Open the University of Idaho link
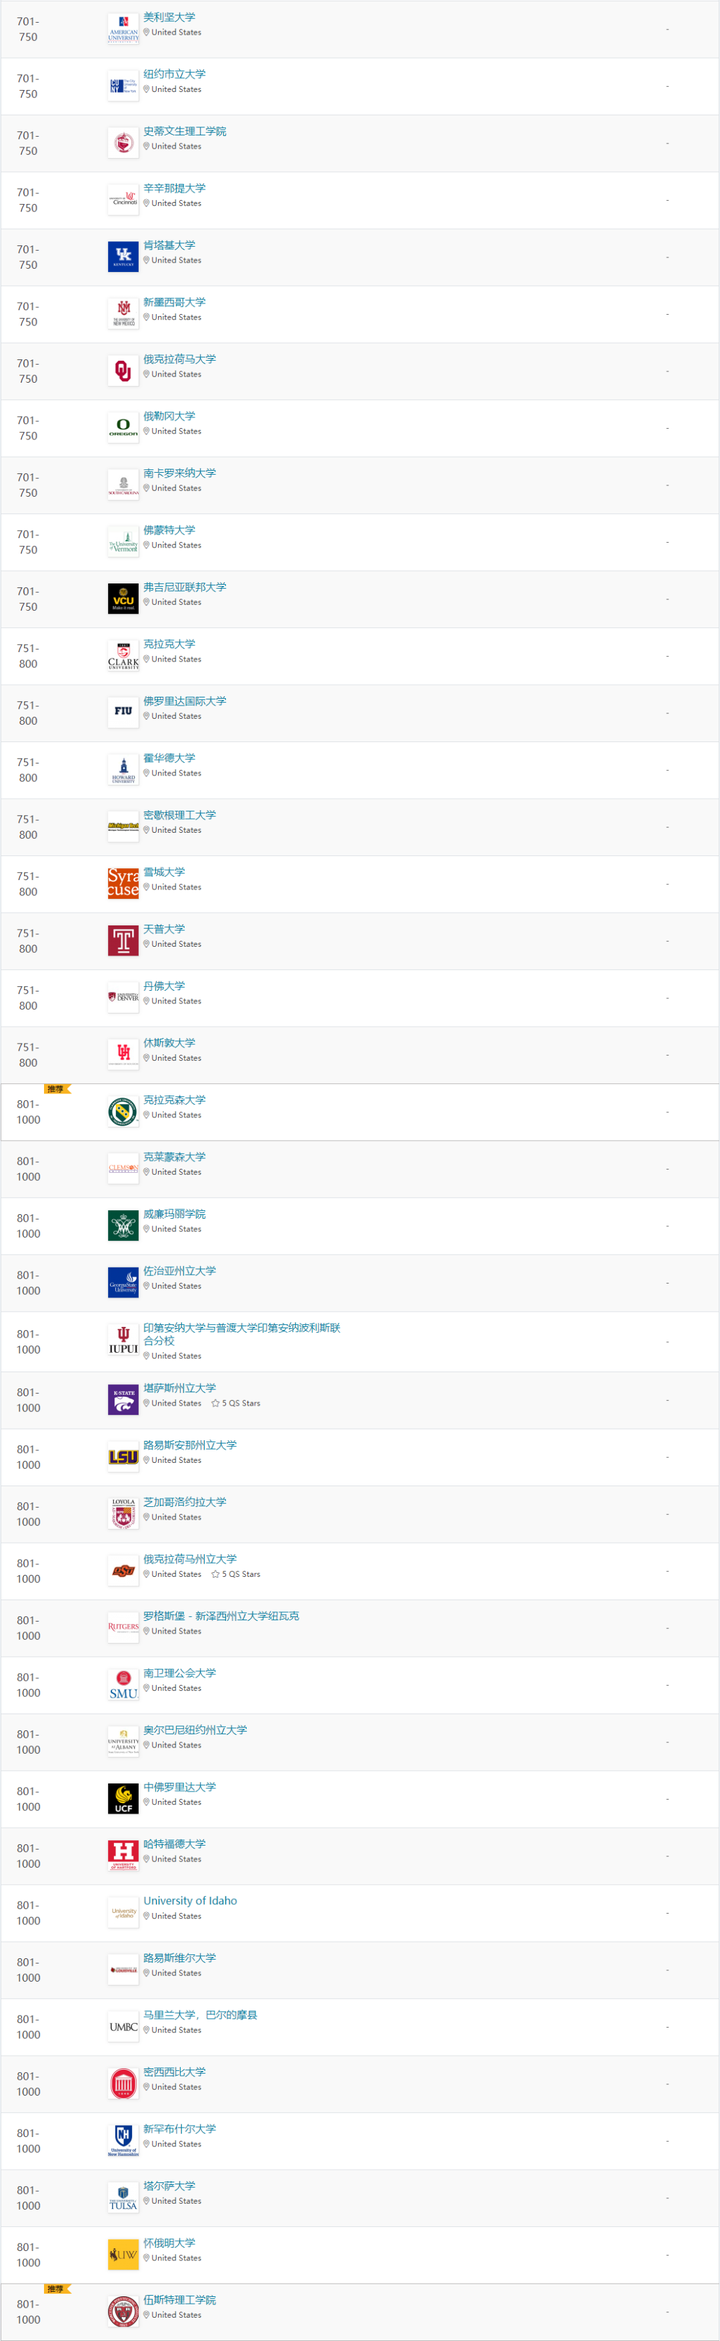Viewport: 720px width, 2341px height. pyautogui.click(x=190, y=1901)
